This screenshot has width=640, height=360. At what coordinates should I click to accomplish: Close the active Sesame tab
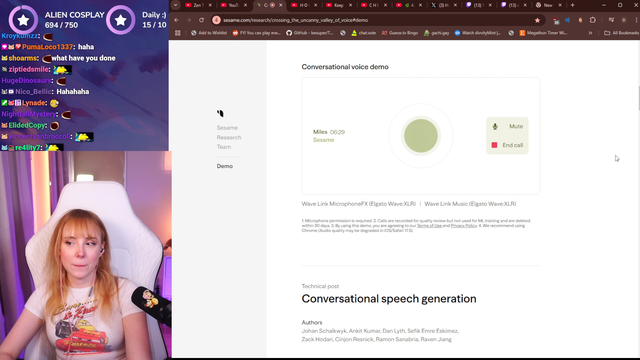tap(281, 5)
